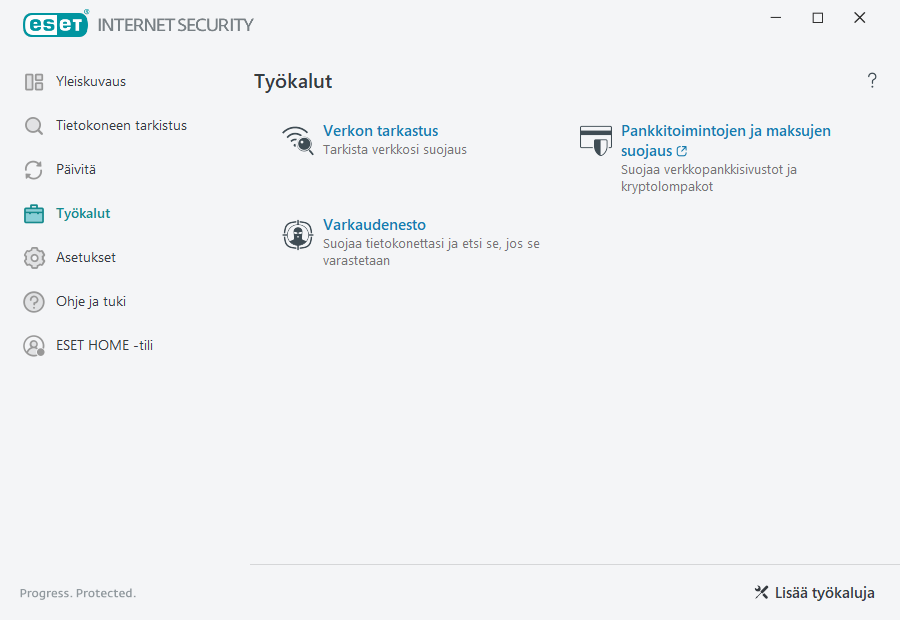
Task: Click the tools icon beside Lisää työkaluja
Action: point(761,592)
